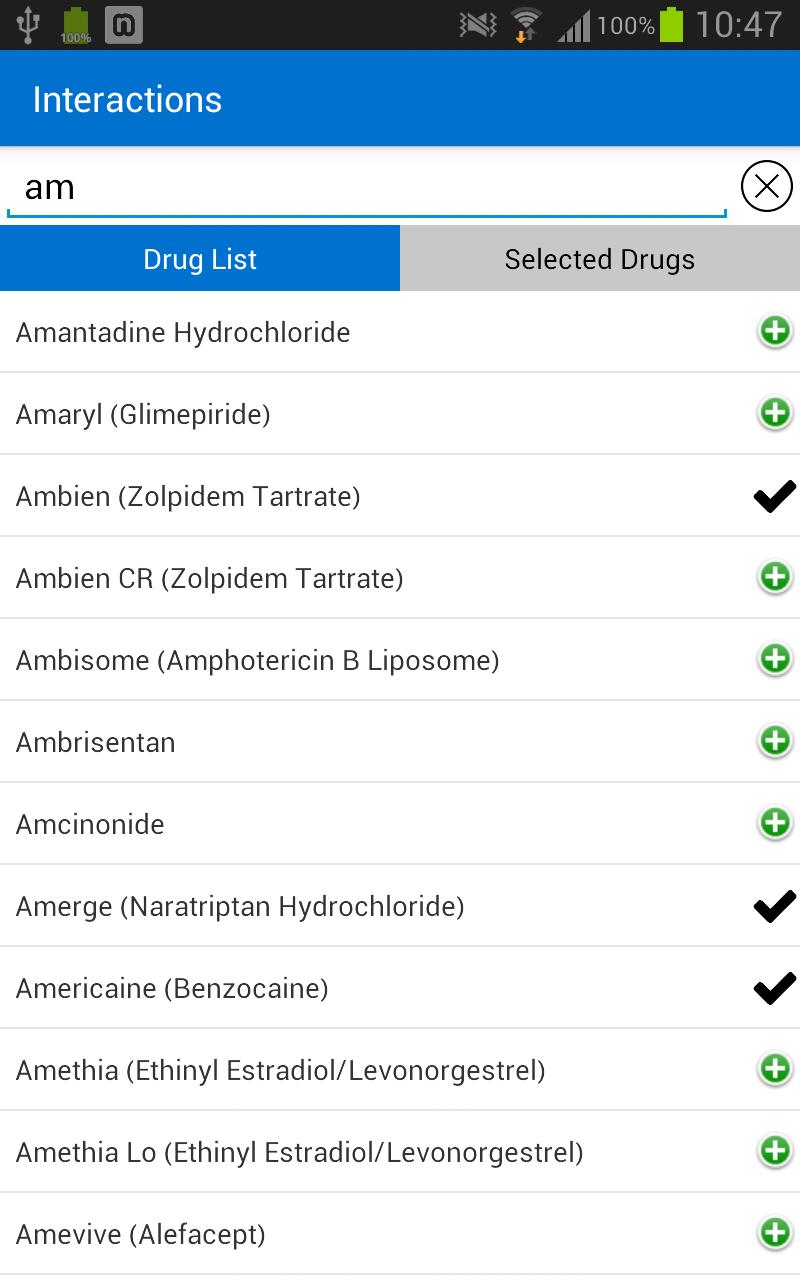This screenshot has width=800, height=1280.
Task: Add Amethia with its green plus icon
Action: point(775,1069)
